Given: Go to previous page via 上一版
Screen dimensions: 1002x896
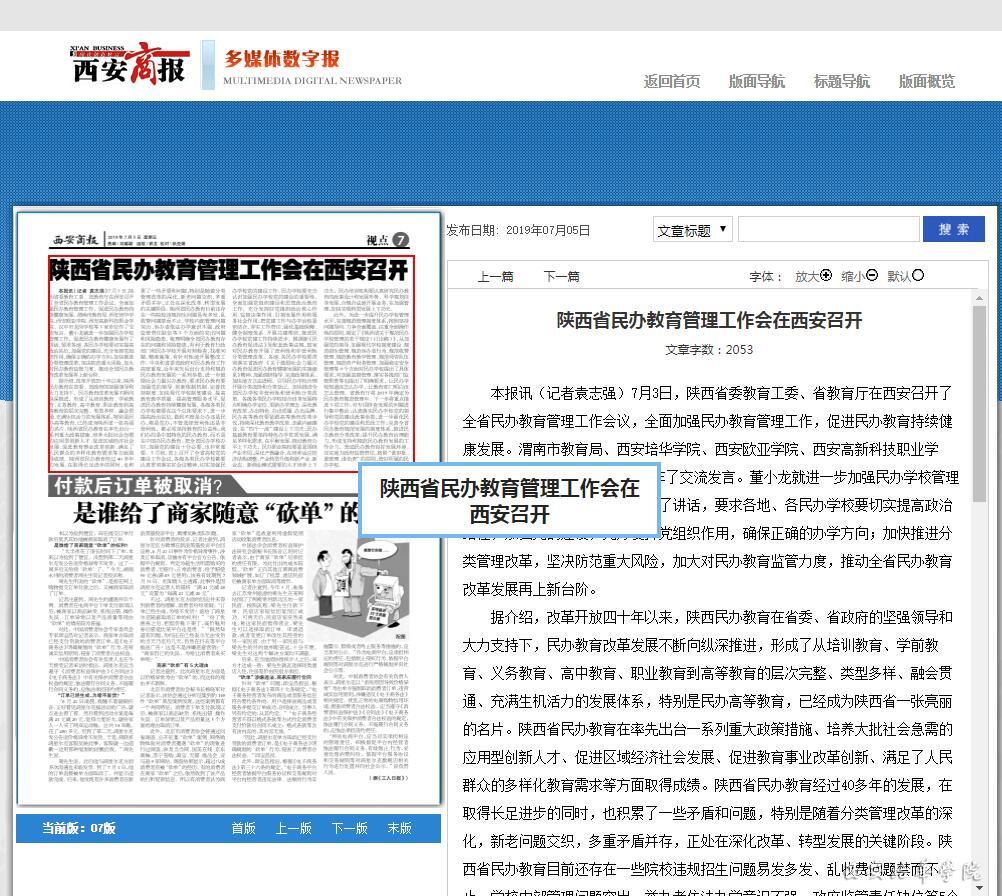Looking at the screenshot, I should 294,828.
